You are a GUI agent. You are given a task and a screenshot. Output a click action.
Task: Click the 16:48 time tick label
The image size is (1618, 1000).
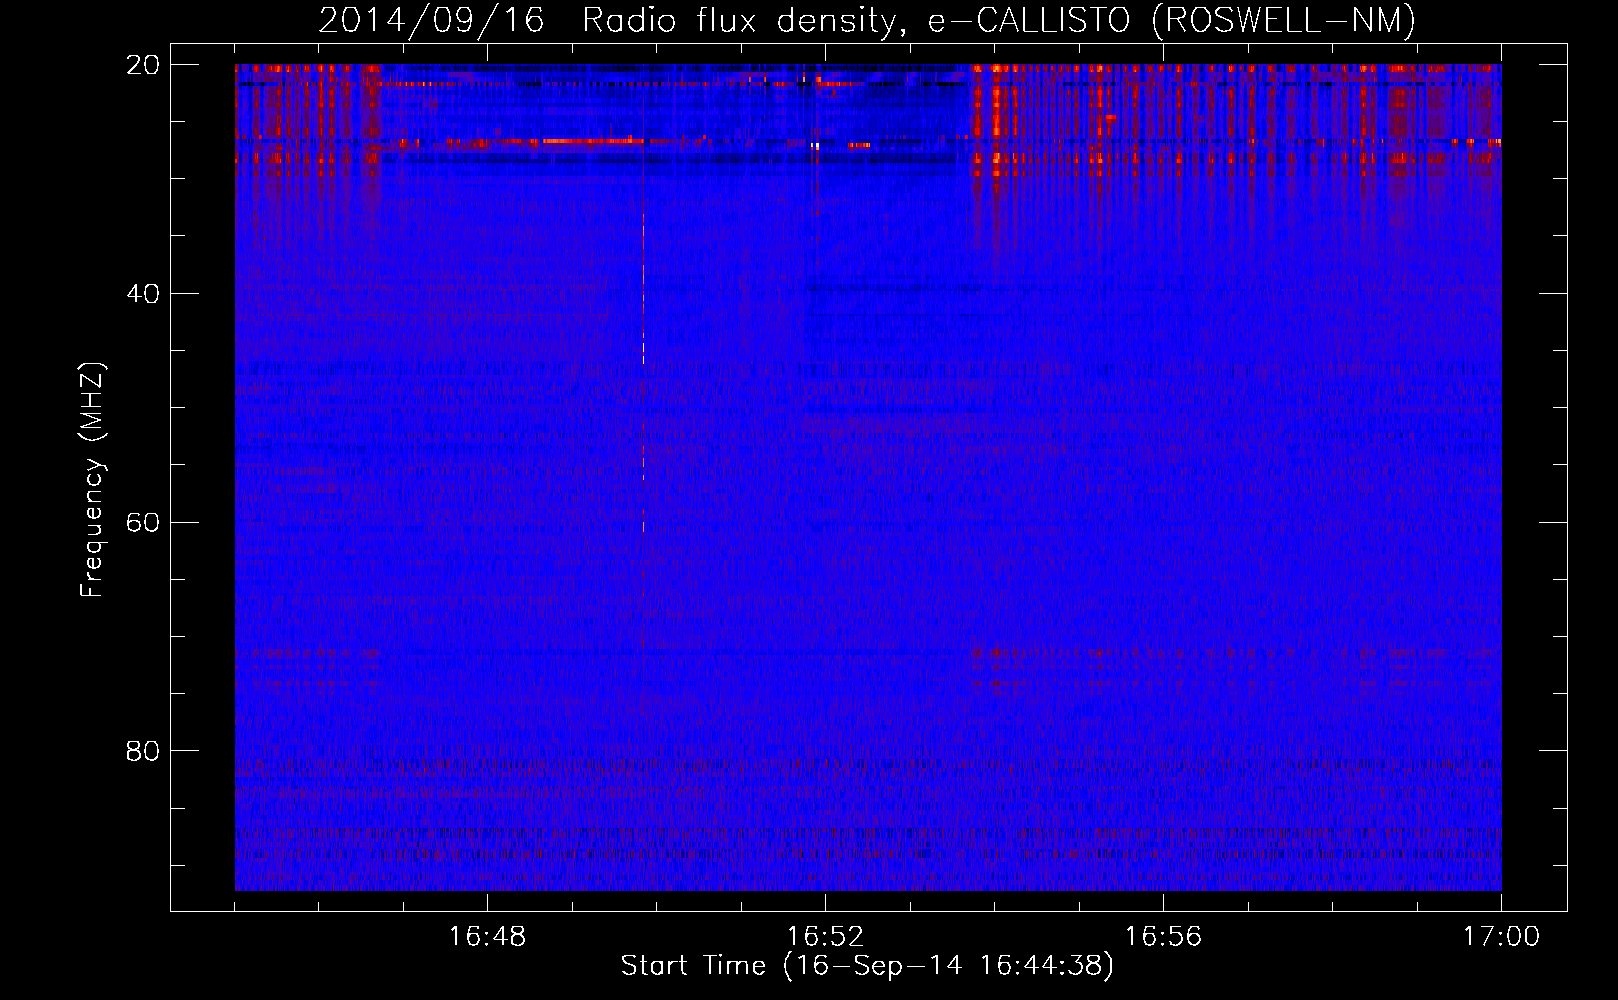point(487,937)
